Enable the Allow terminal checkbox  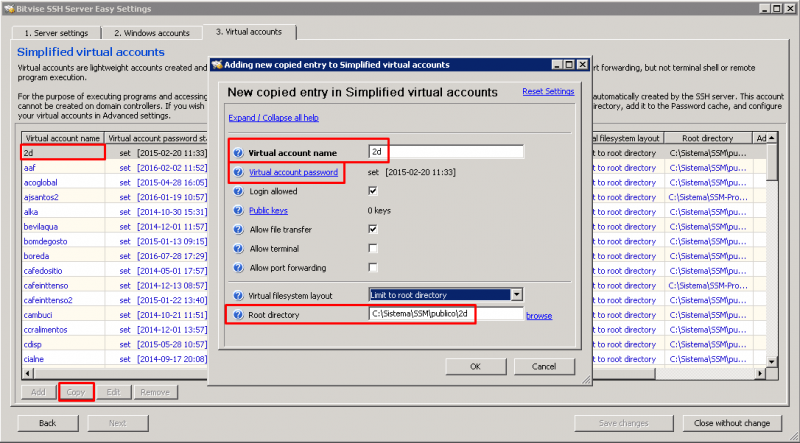coord(373,249)
